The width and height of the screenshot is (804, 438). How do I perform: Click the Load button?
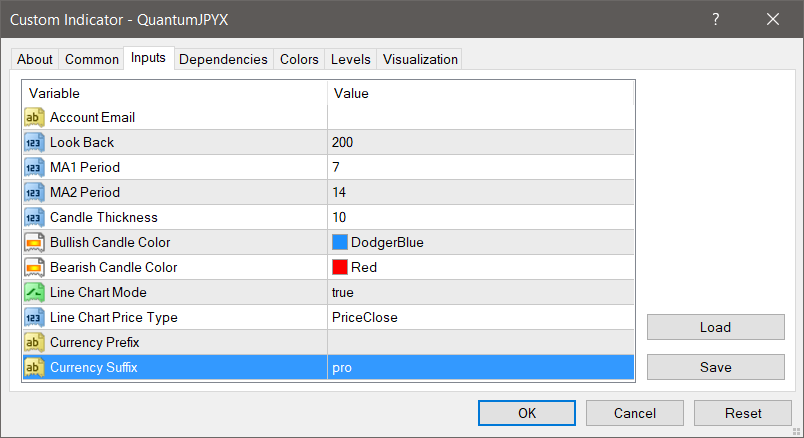tap(715, 327)
